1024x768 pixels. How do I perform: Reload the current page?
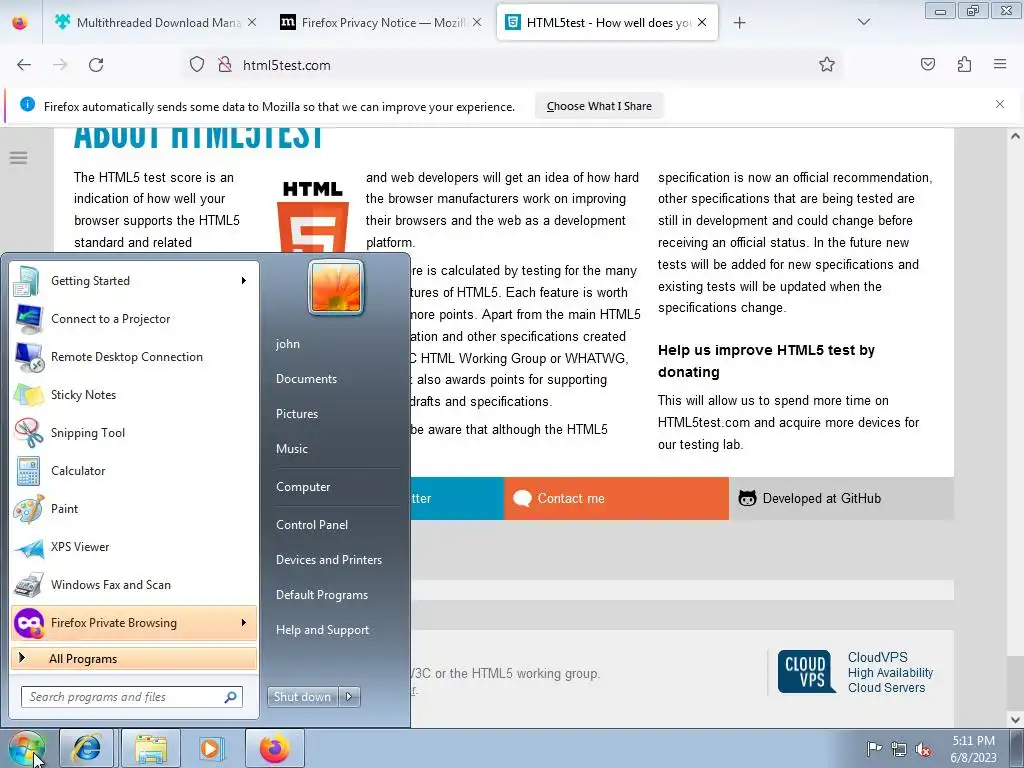coord(96,65)
